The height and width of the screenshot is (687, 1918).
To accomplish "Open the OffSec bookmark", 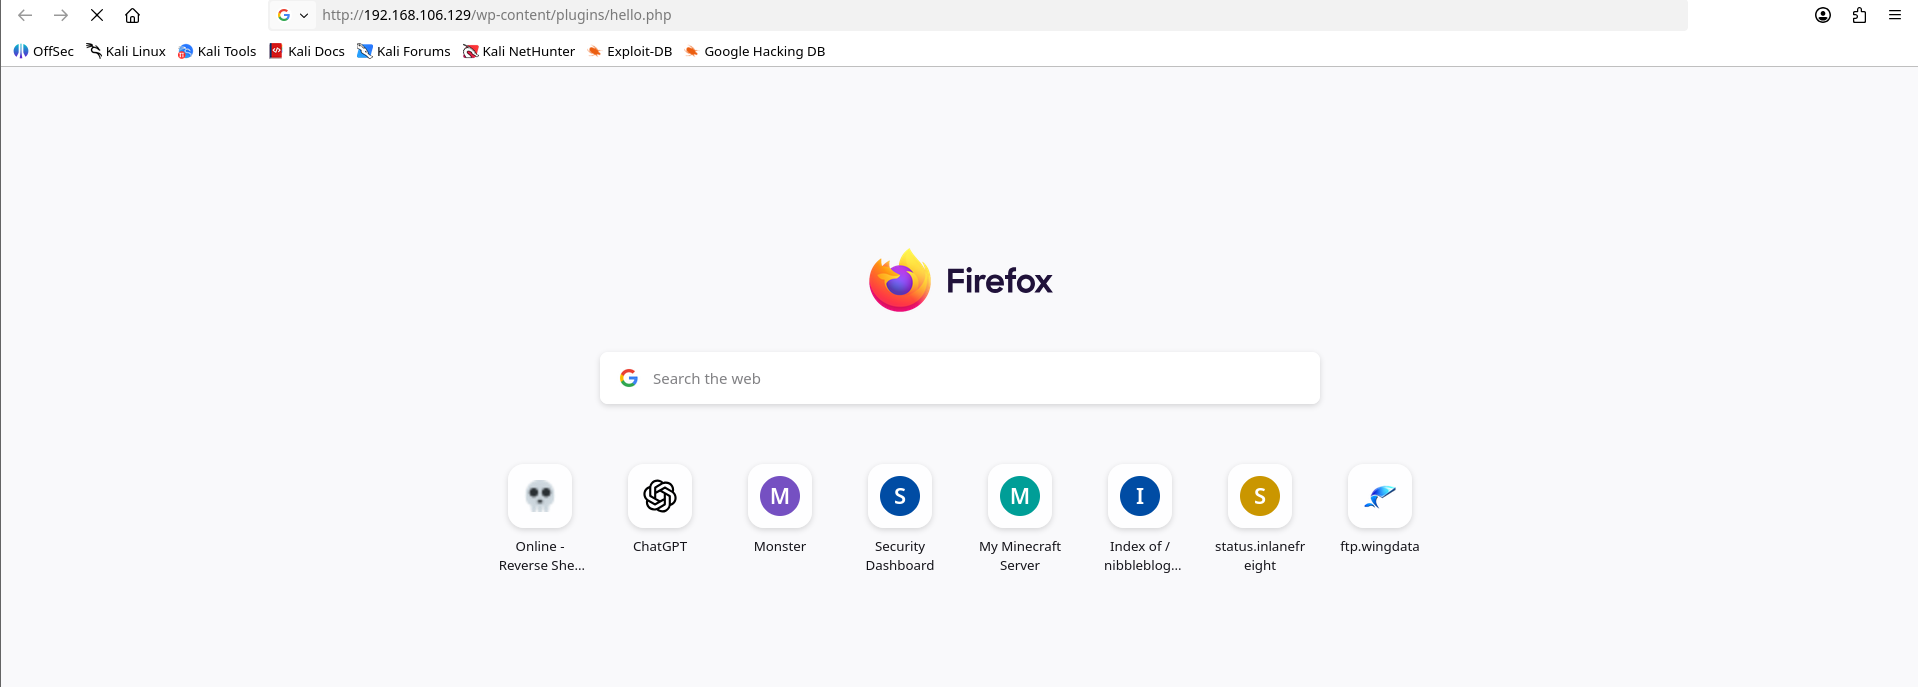I will click(x=44, y=51).
